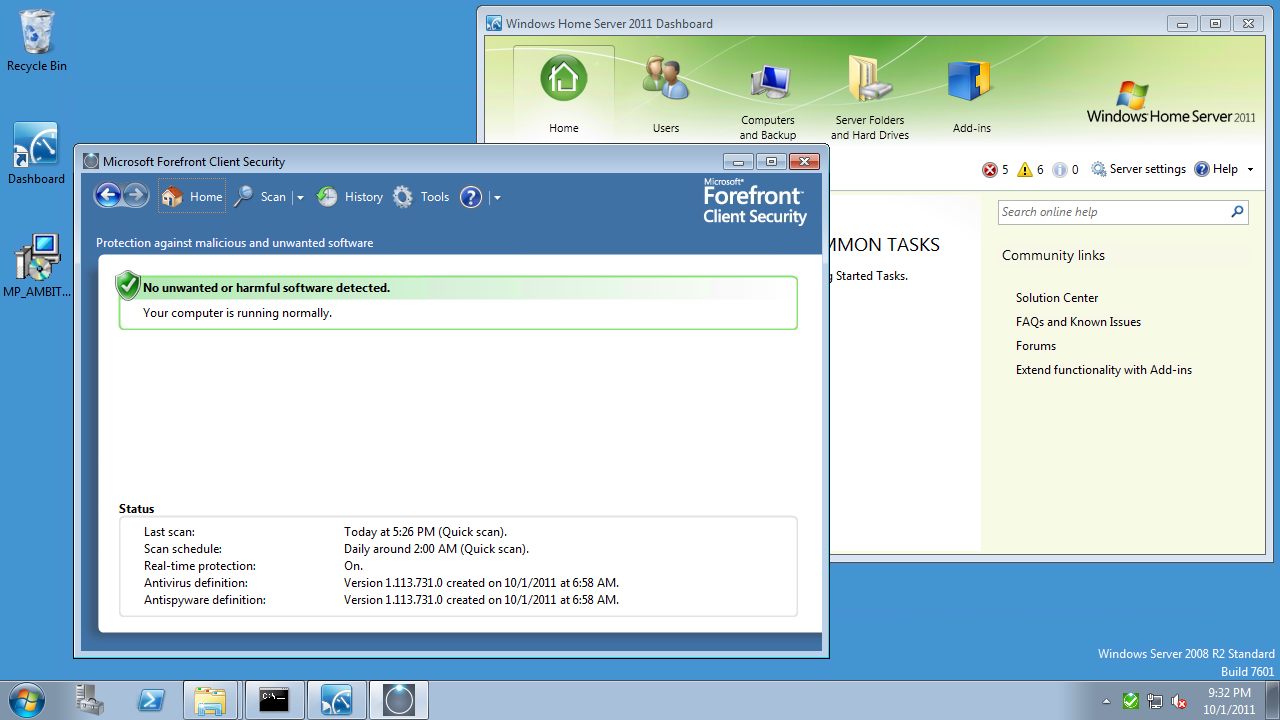Image resolution: width=1280 pixels, height=720 pixels.
Task: Switch to Command Prompt taskbar window
Action: point(274,700)
